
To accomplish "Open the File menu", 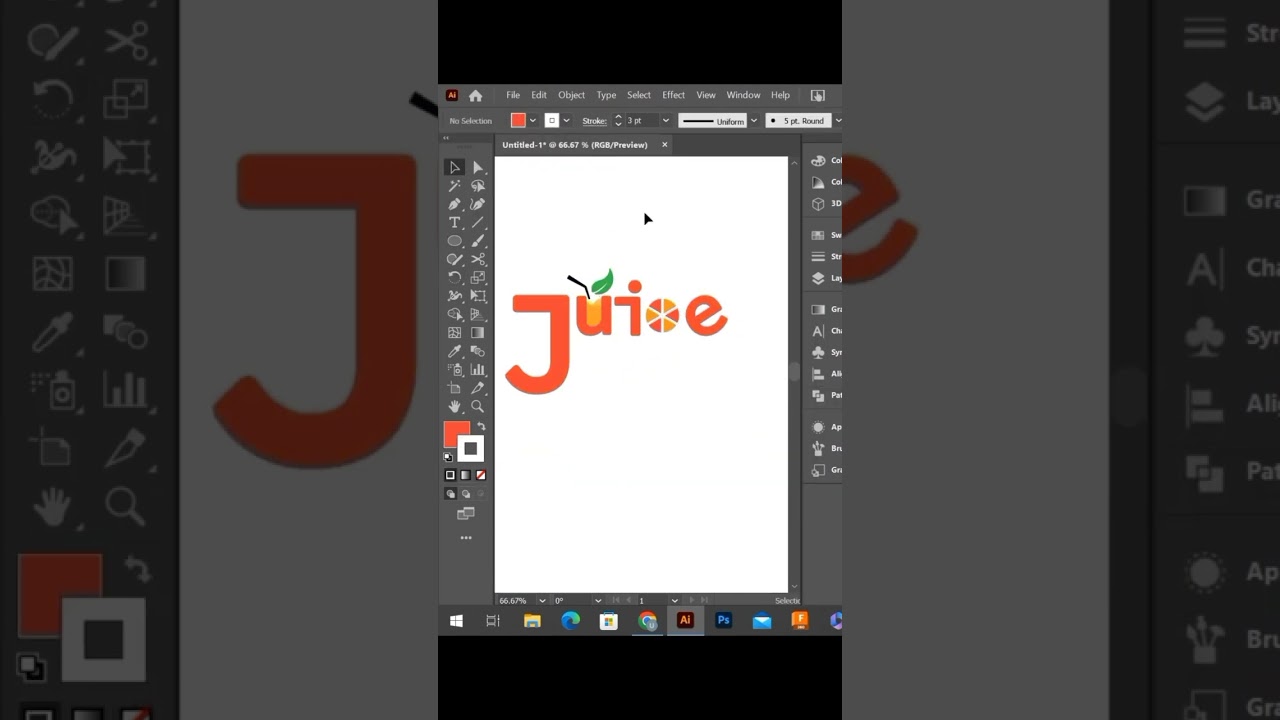I will click(513, 95).
